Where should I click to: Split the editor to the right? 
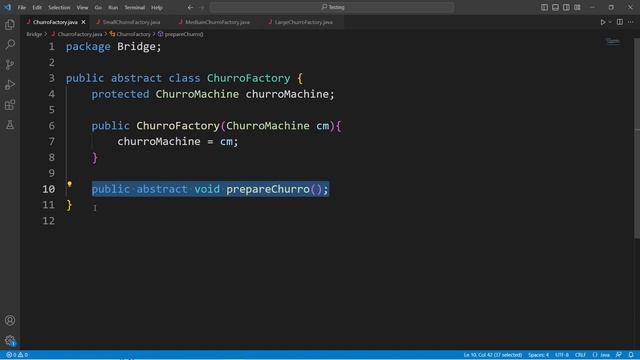pyautogui.click(x=620, y=22)
